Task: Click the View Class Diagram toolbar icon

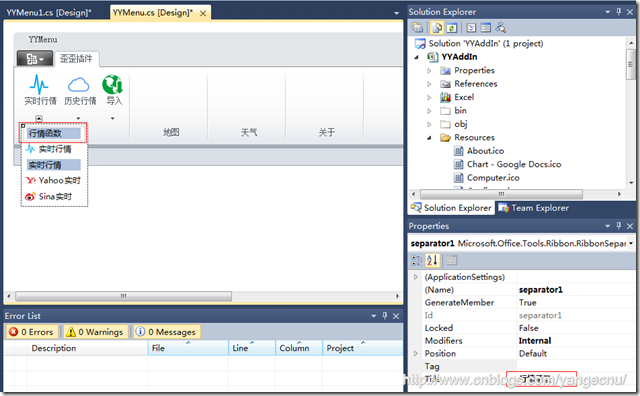Action: point(500,28)
